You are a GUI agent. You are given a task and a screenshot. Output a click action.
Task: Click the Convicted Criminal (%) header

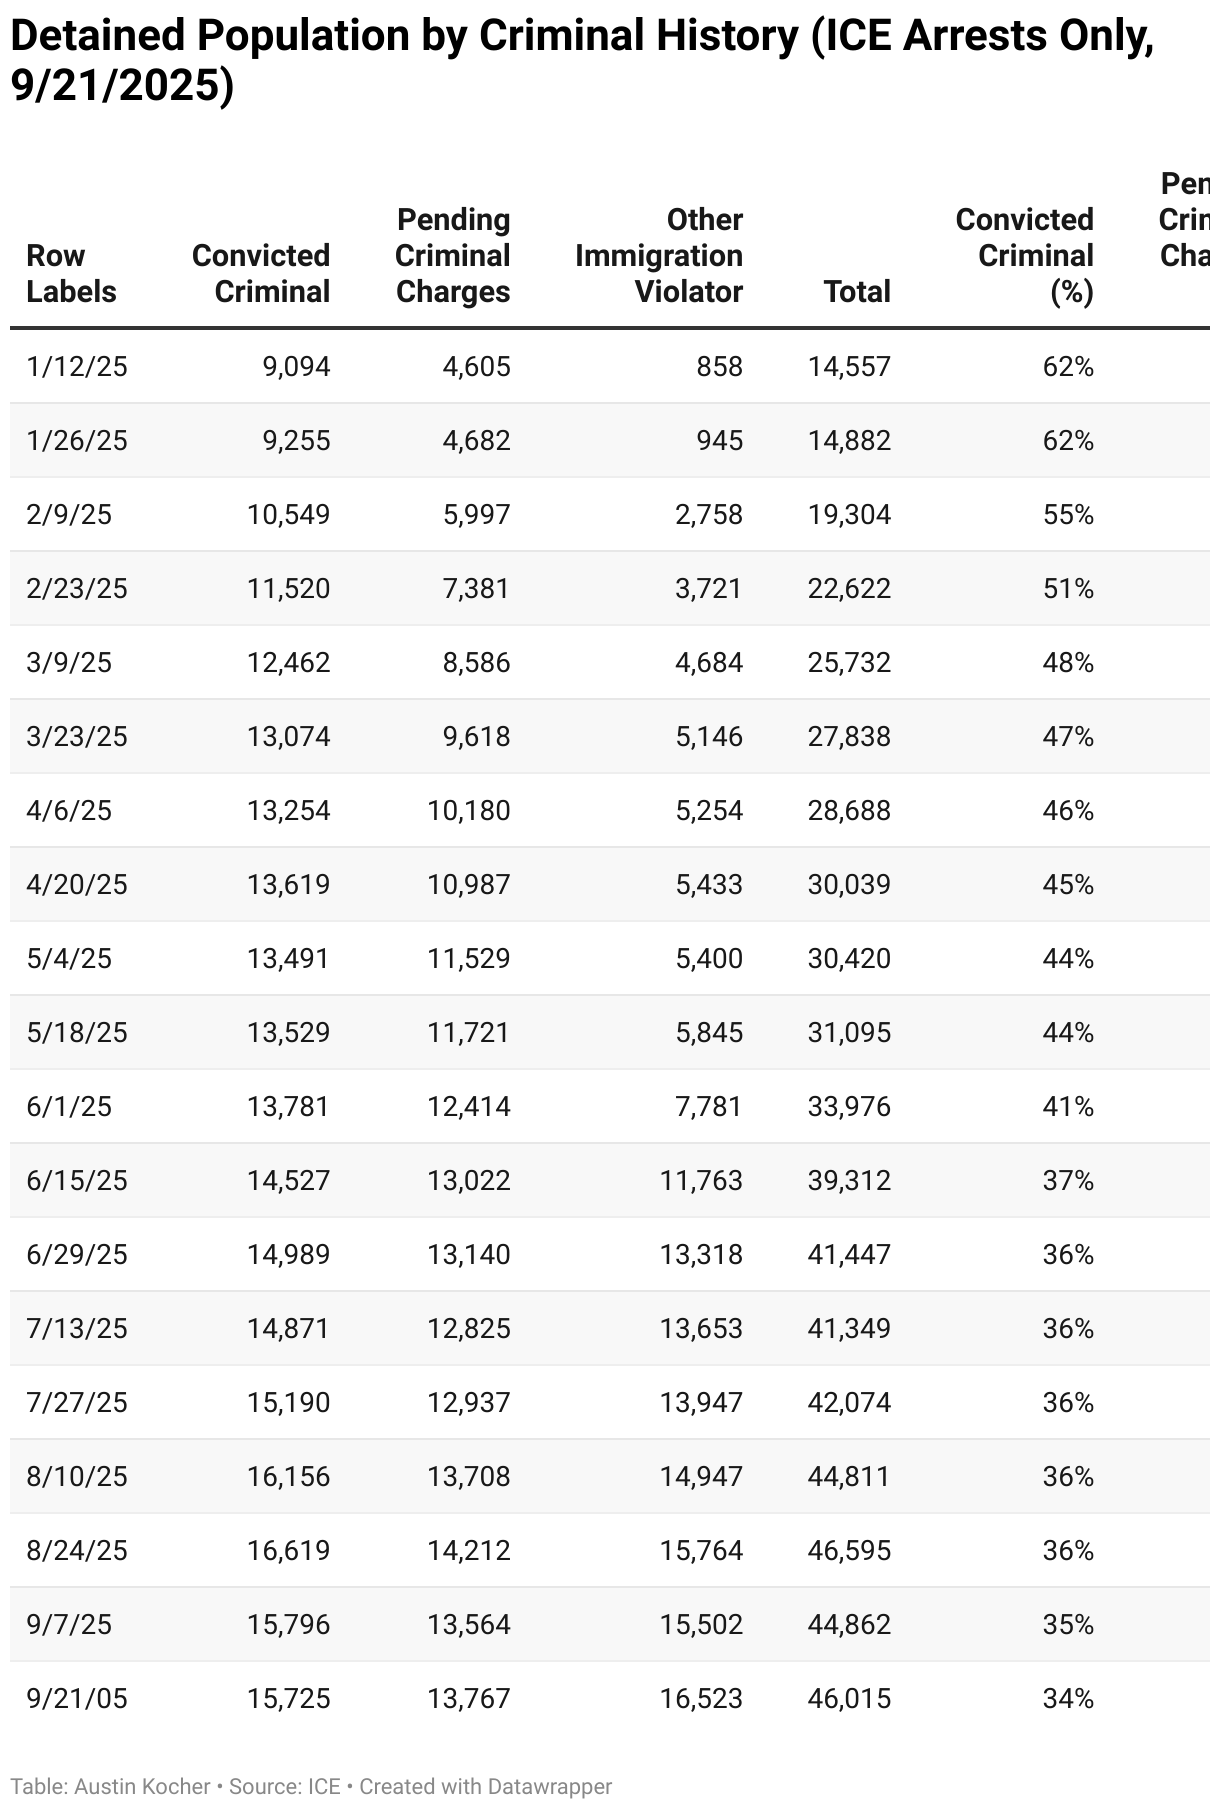[1024, 255]
